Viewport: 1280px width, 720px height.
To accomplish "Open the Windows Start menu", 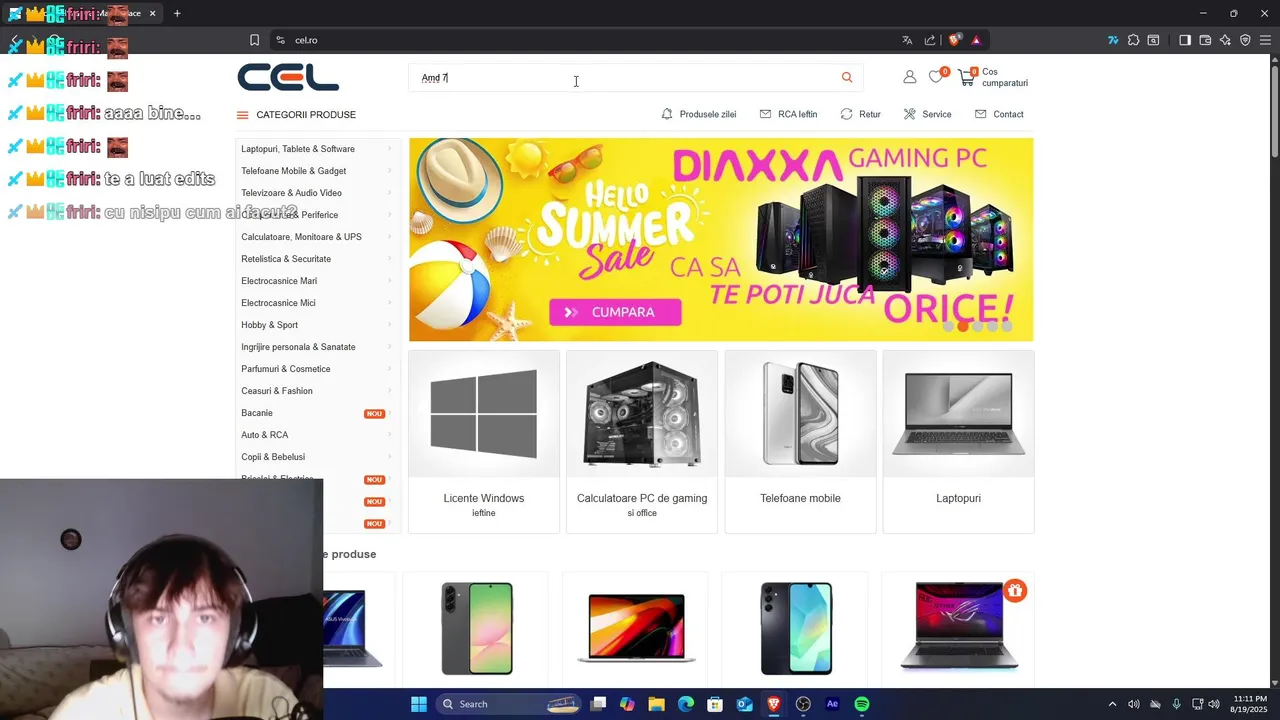I will (419, 704).
